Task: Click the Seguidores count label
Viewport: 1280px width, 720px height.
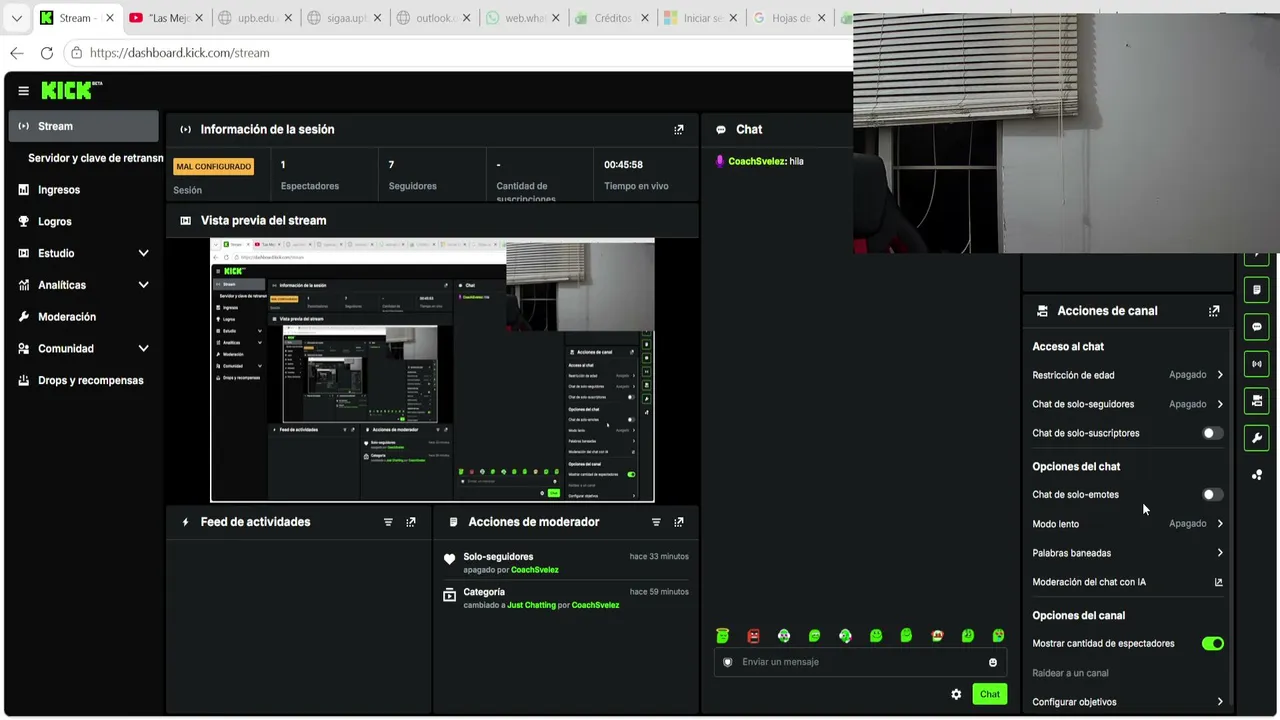Action: [x=412, y=186]
